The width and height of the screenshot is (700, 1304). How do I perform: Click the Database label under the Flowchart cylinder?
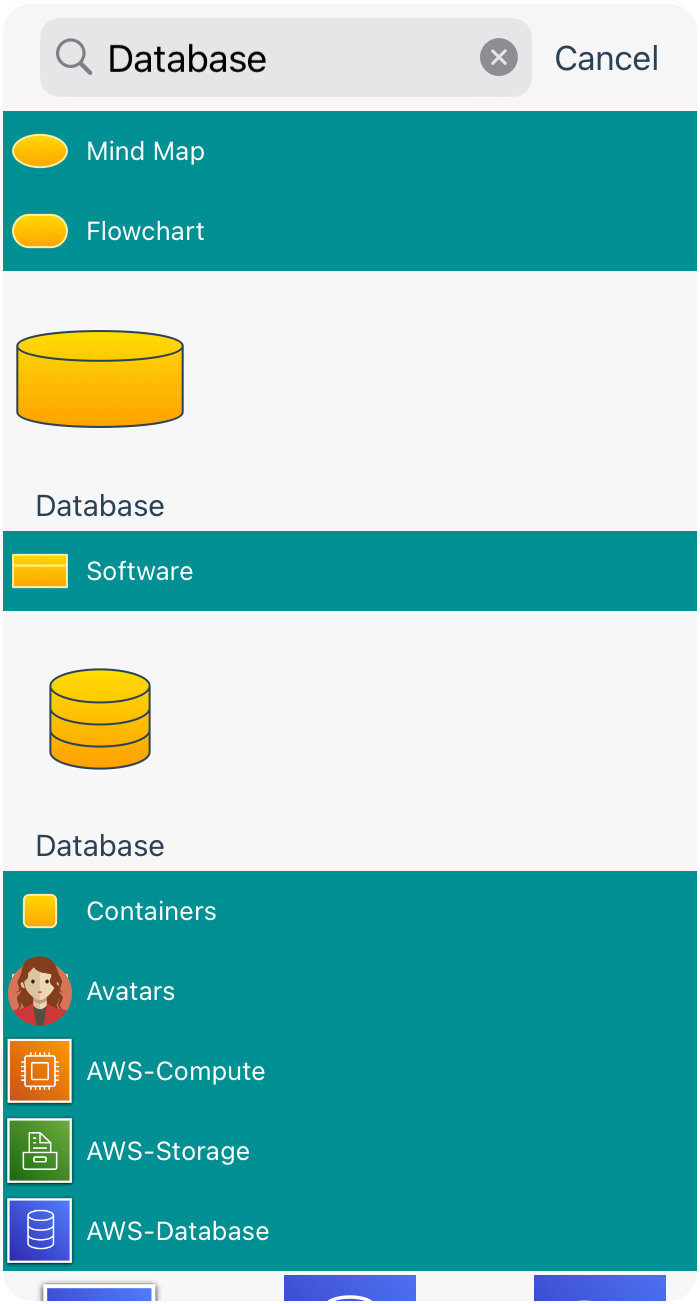(x=100, y=506)
